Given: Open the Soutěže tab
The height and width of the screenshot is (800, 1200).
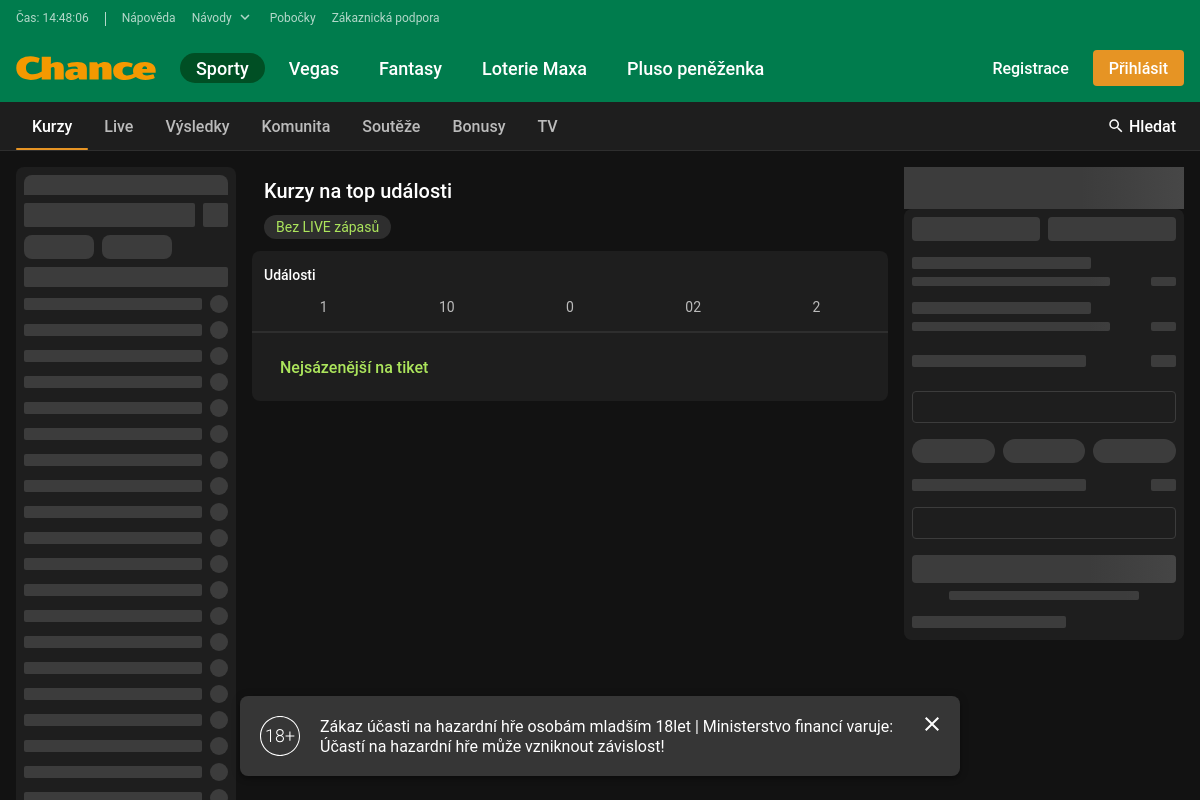Looking at the screenshot, I should click(x=391, y=126).
